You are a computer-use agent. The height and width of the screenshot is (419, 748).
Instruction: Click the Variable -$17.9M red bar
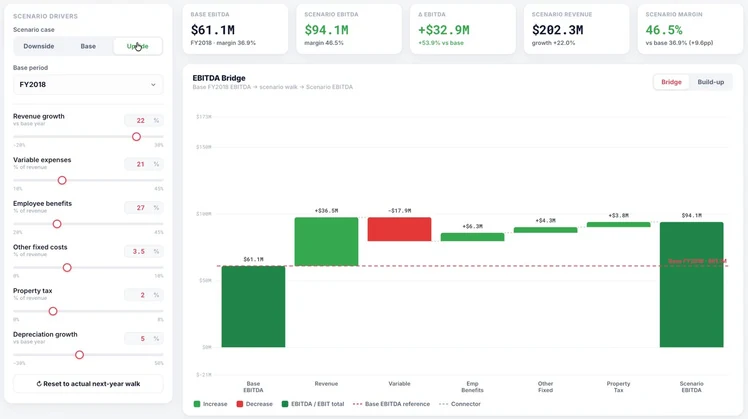coord(399,229)
